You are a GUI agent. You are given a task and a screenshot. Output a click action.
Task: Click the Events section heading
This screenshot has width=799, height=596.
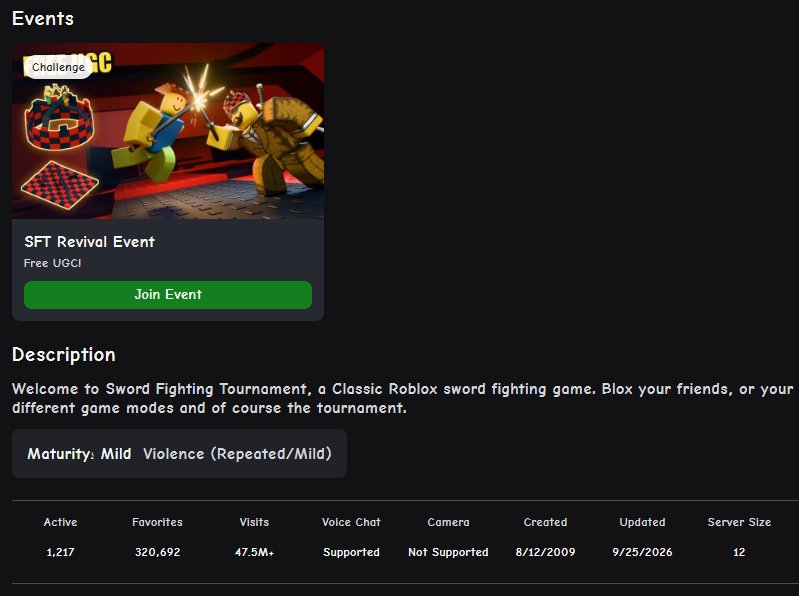click(43, 19)
